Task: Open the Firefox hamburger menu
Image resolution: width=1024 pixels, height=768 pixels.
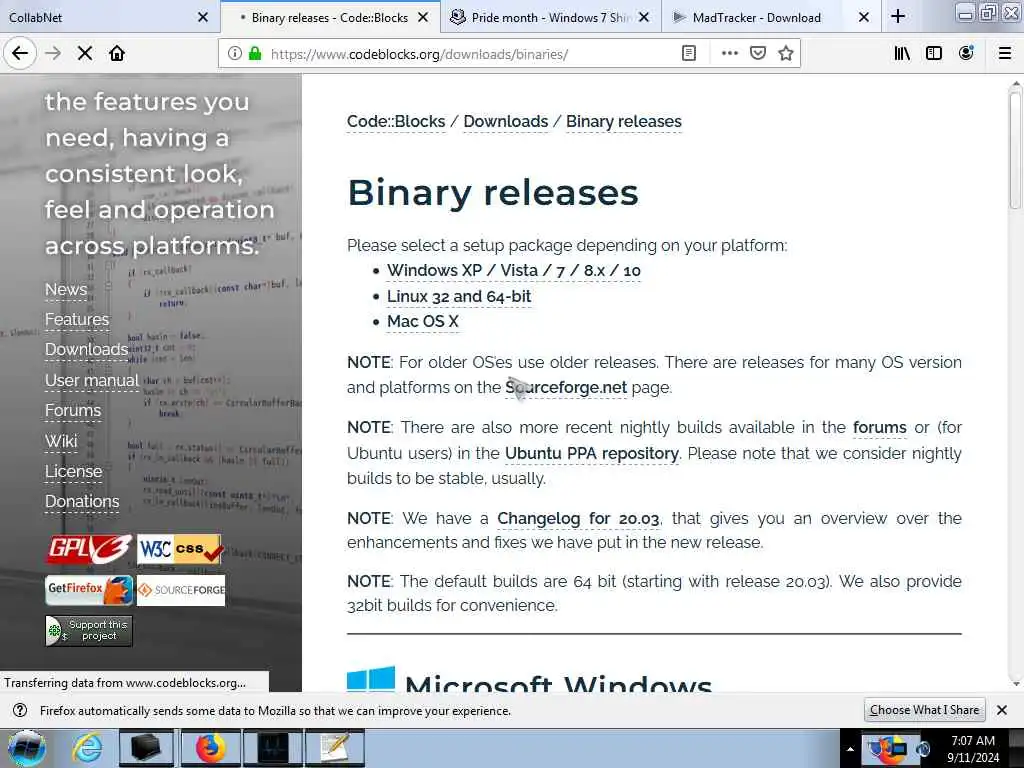Action: point(1005,54)
